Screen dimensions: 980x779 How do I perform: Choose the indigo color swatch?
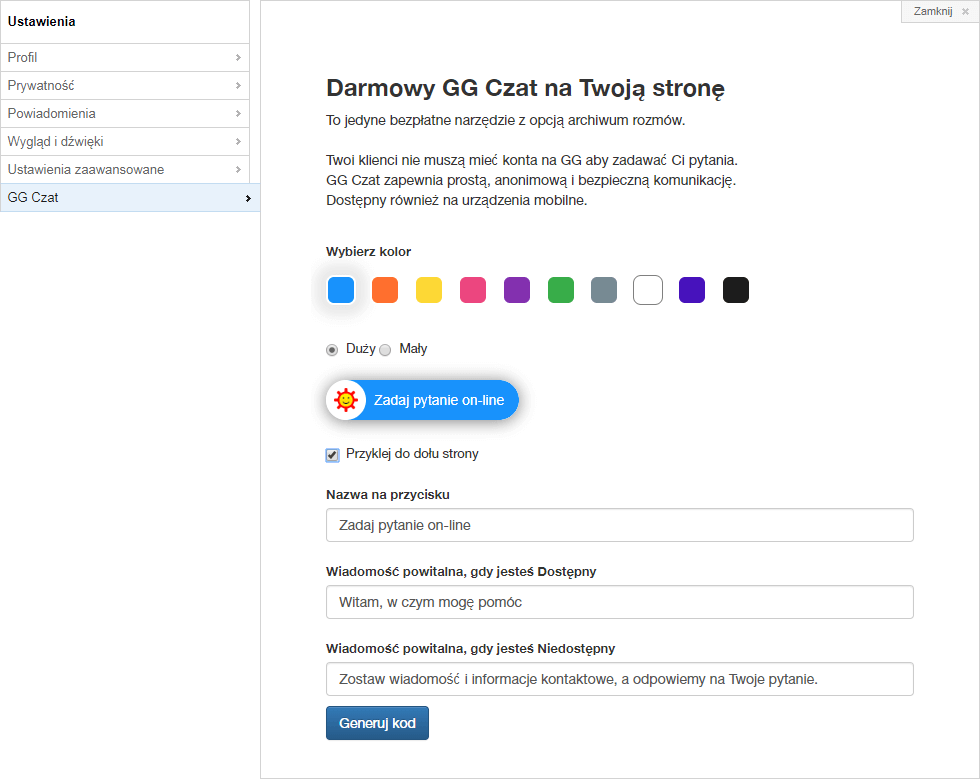692,290
